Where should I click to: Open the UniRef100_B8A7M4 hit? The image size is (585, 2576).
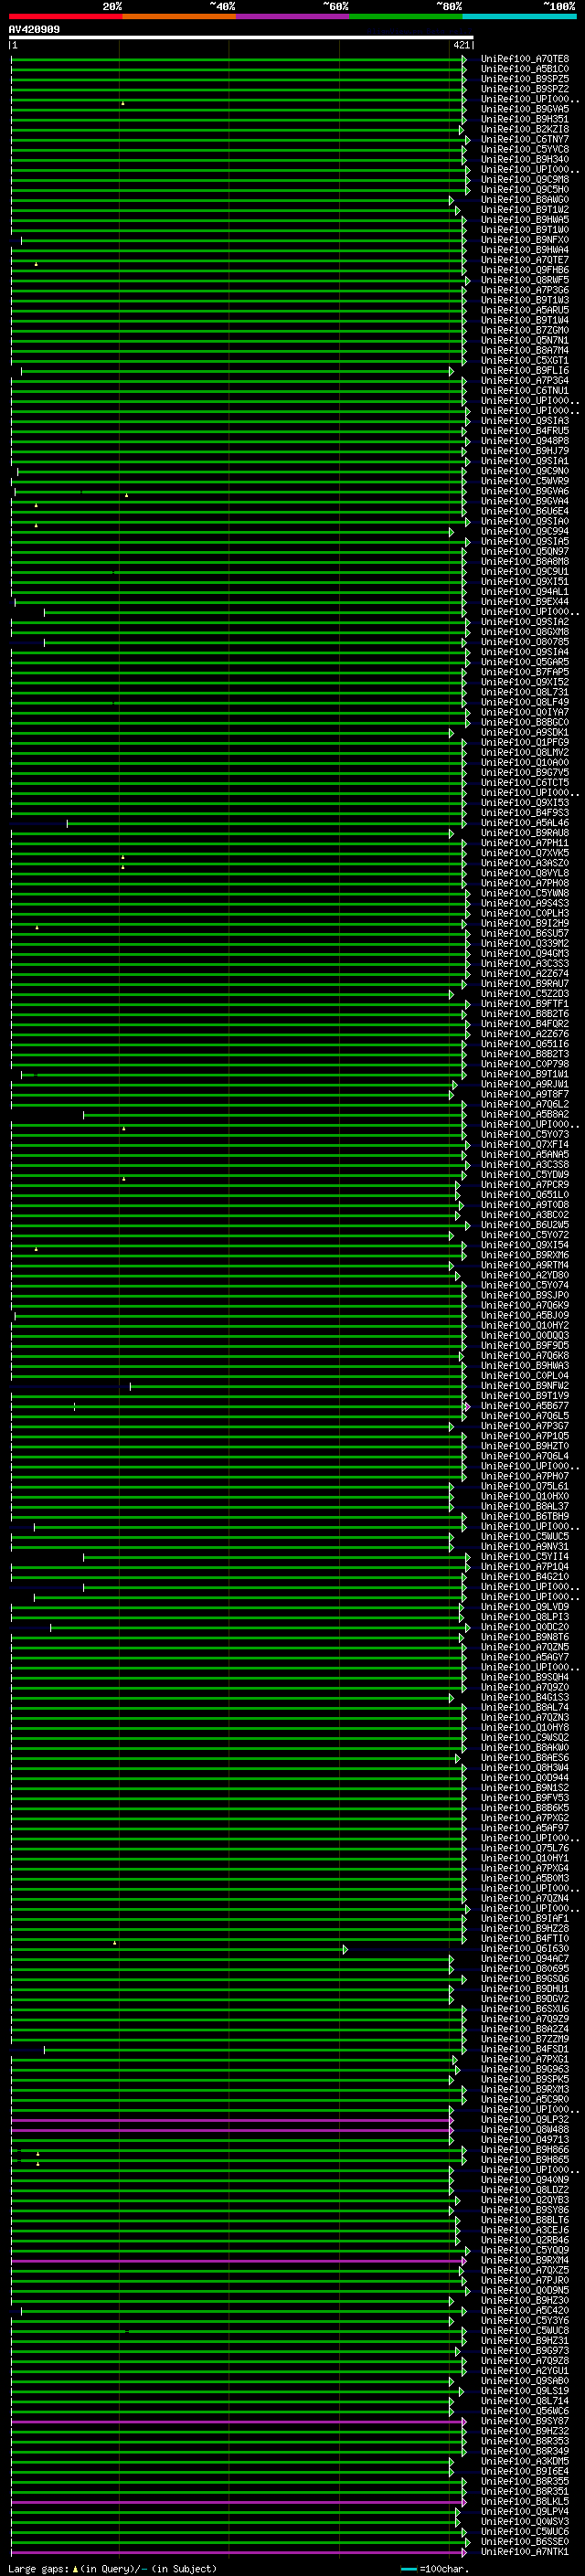pyautogui.click(x=524, y=351)
